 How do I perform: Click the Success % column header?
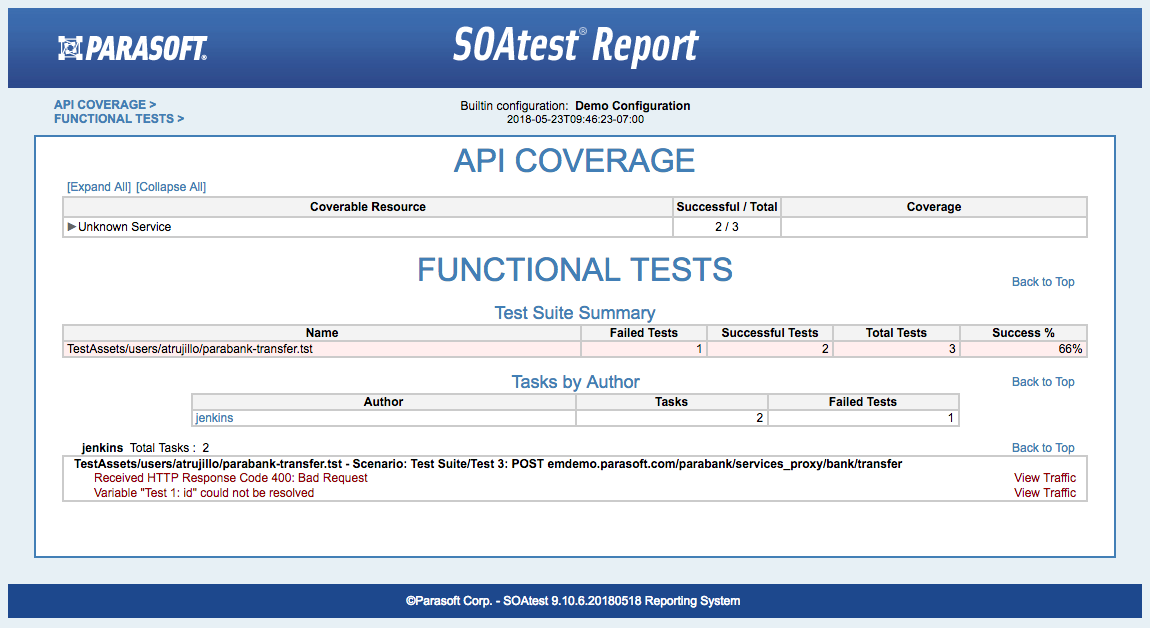(1023, 333)
